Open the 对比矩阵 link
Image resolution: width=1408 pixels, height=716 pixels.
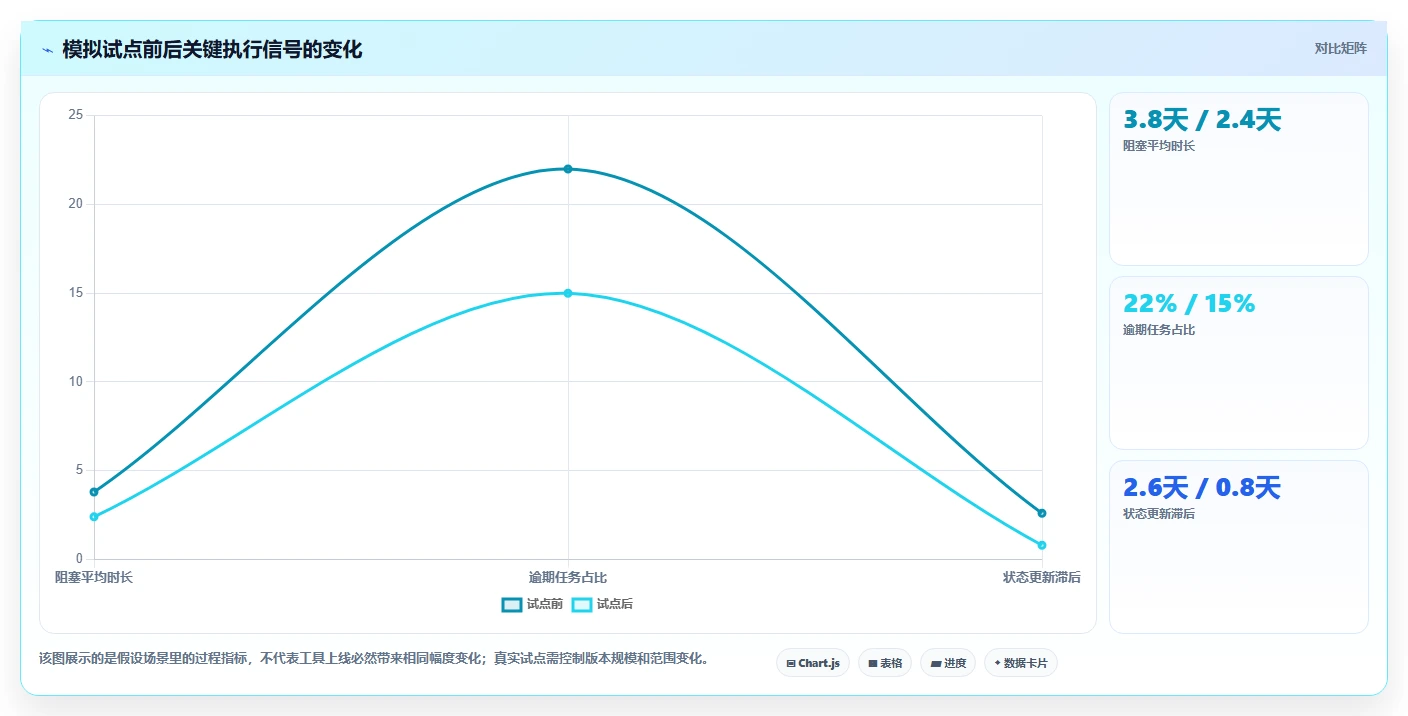click(x=1340, y=48)
